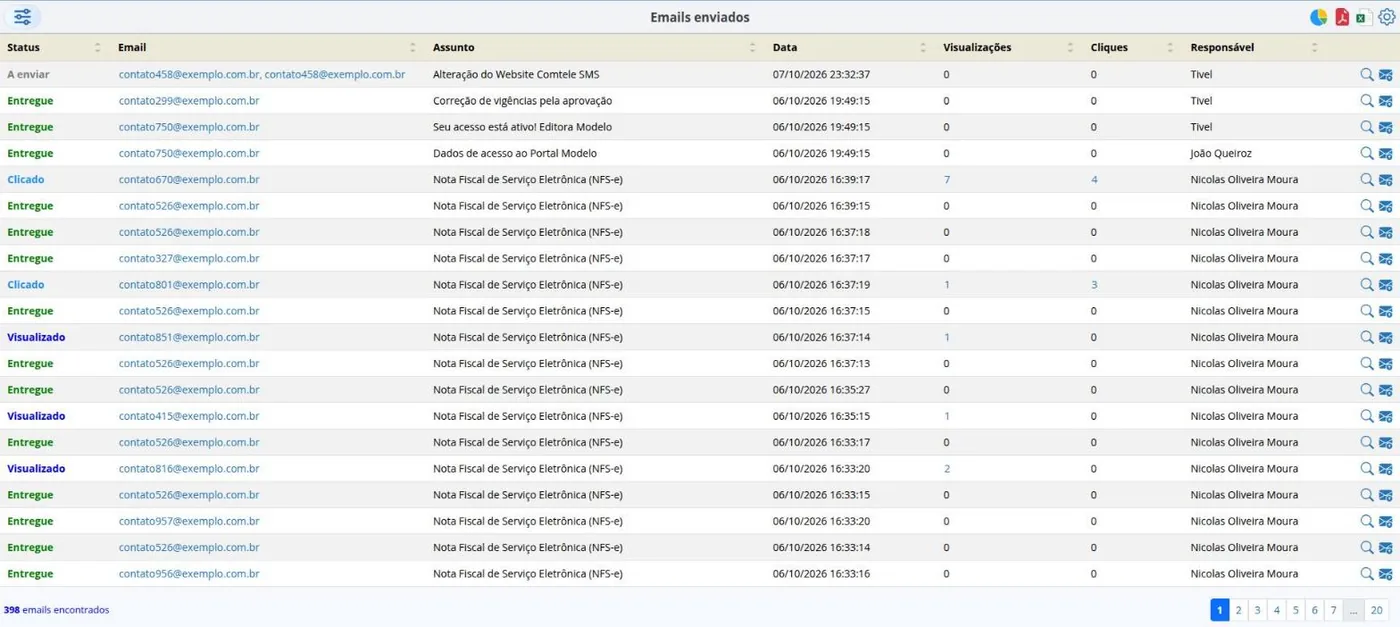
Task: Sort by Responsável using its sort arrows
Action: (x=1314, y=47)
